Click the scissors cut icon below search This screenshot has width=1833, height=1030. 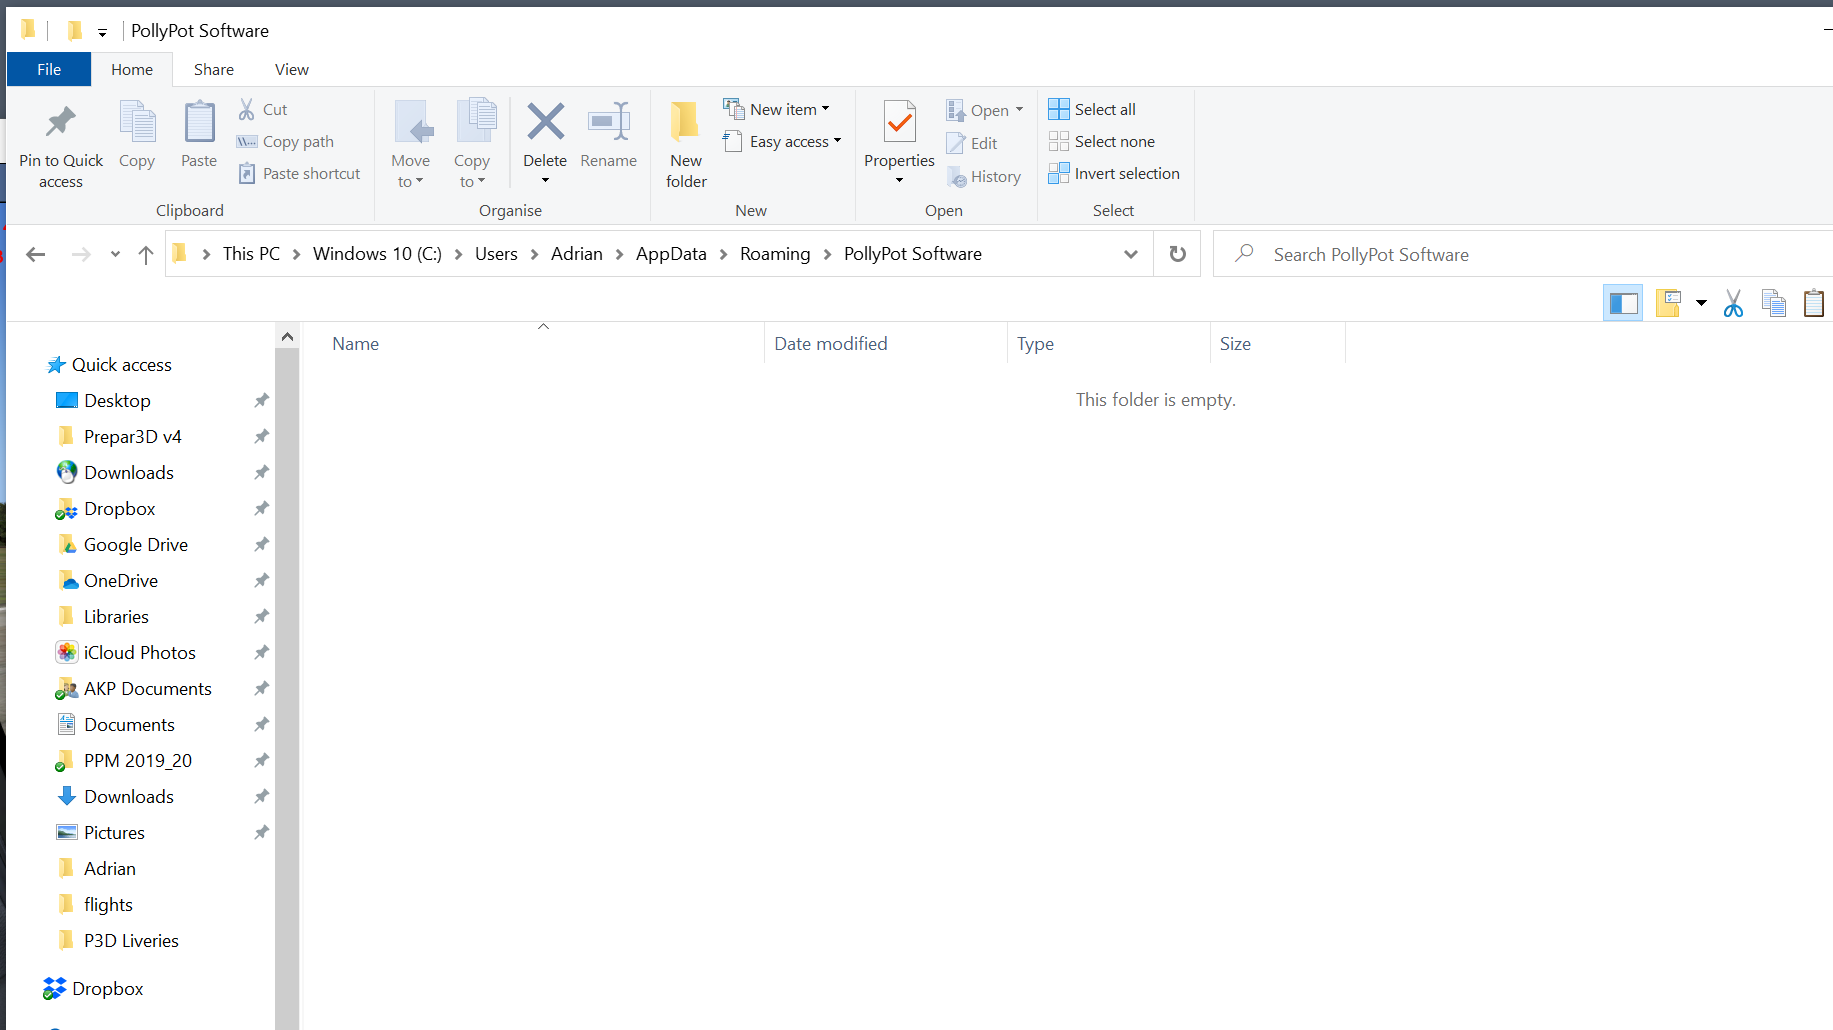coord(1733,303)
